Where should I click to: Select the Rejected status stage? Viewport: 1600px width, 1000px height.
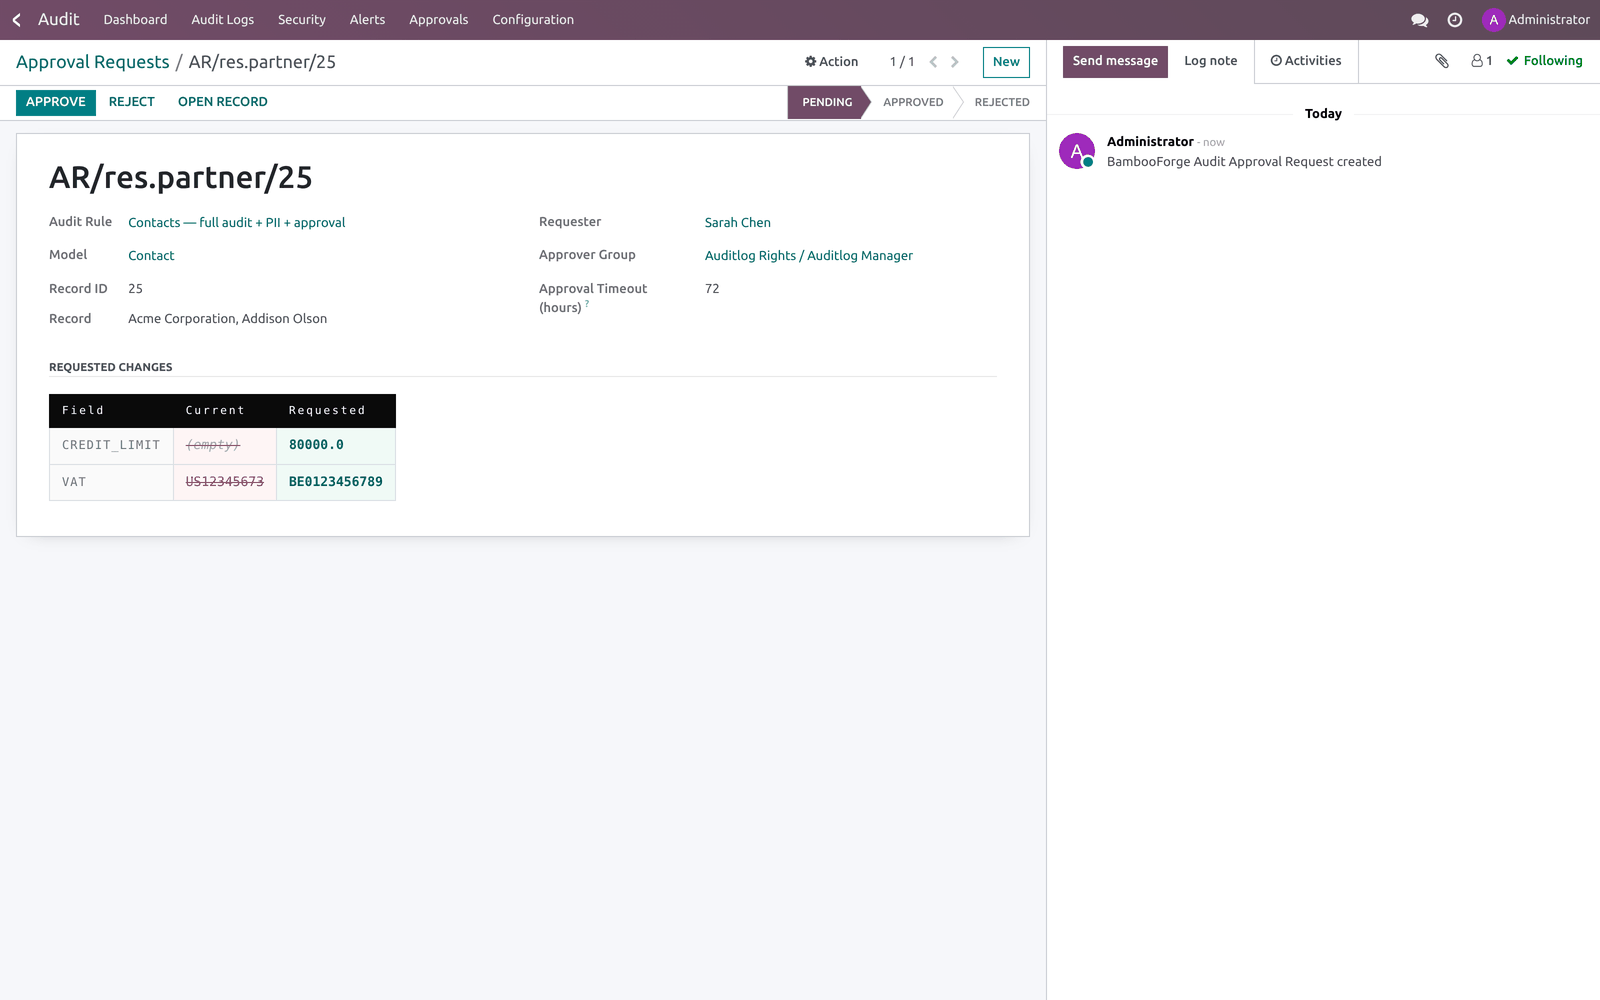point(1002,102)
